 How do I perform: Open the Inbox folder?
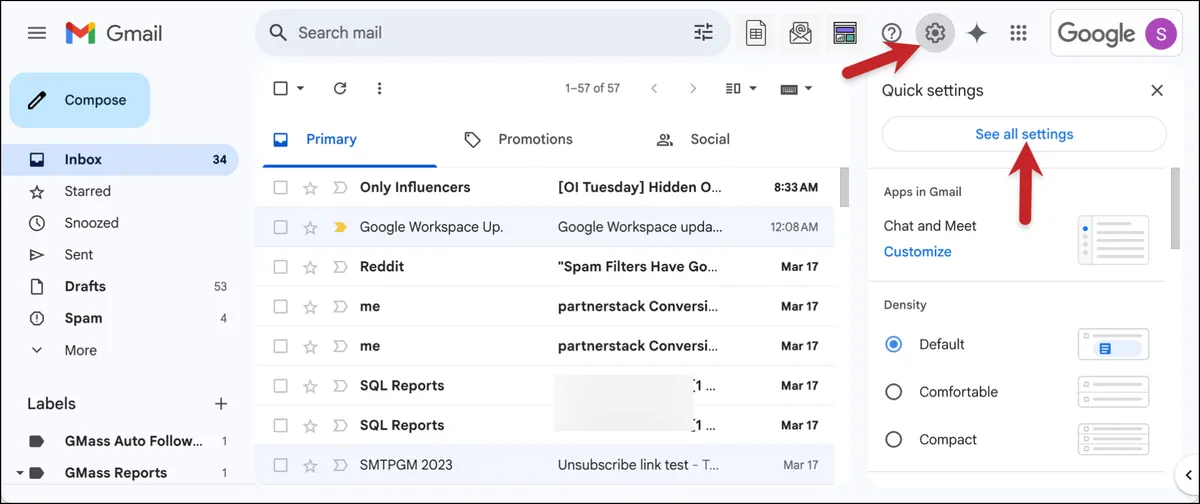tap(120, 159)
